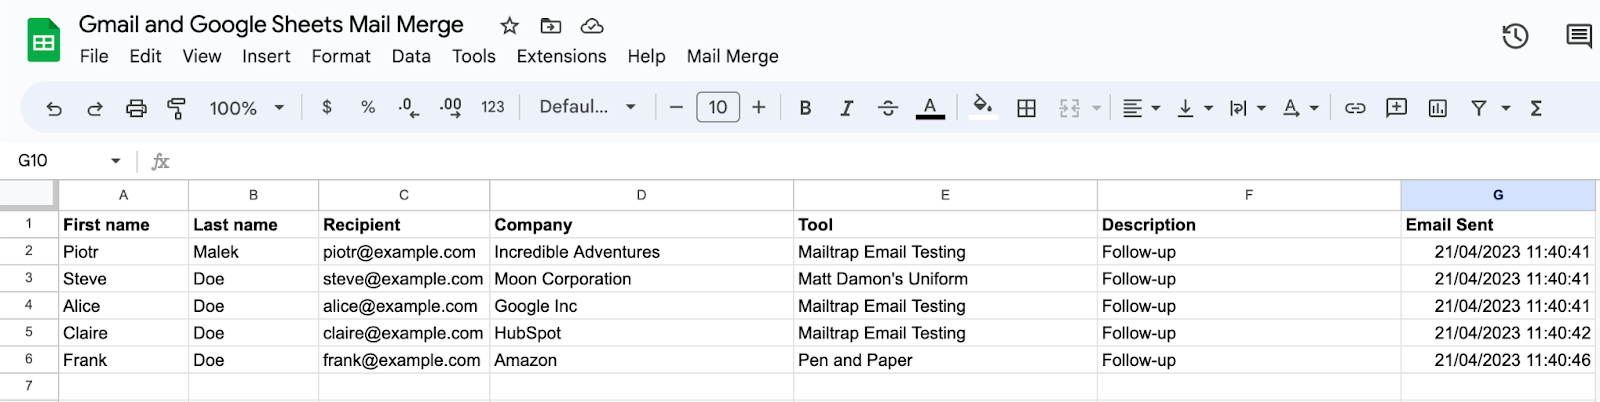Viewport: 1600px width, 402px height.
Task: Increase the font size
Action: click(759, 107)
